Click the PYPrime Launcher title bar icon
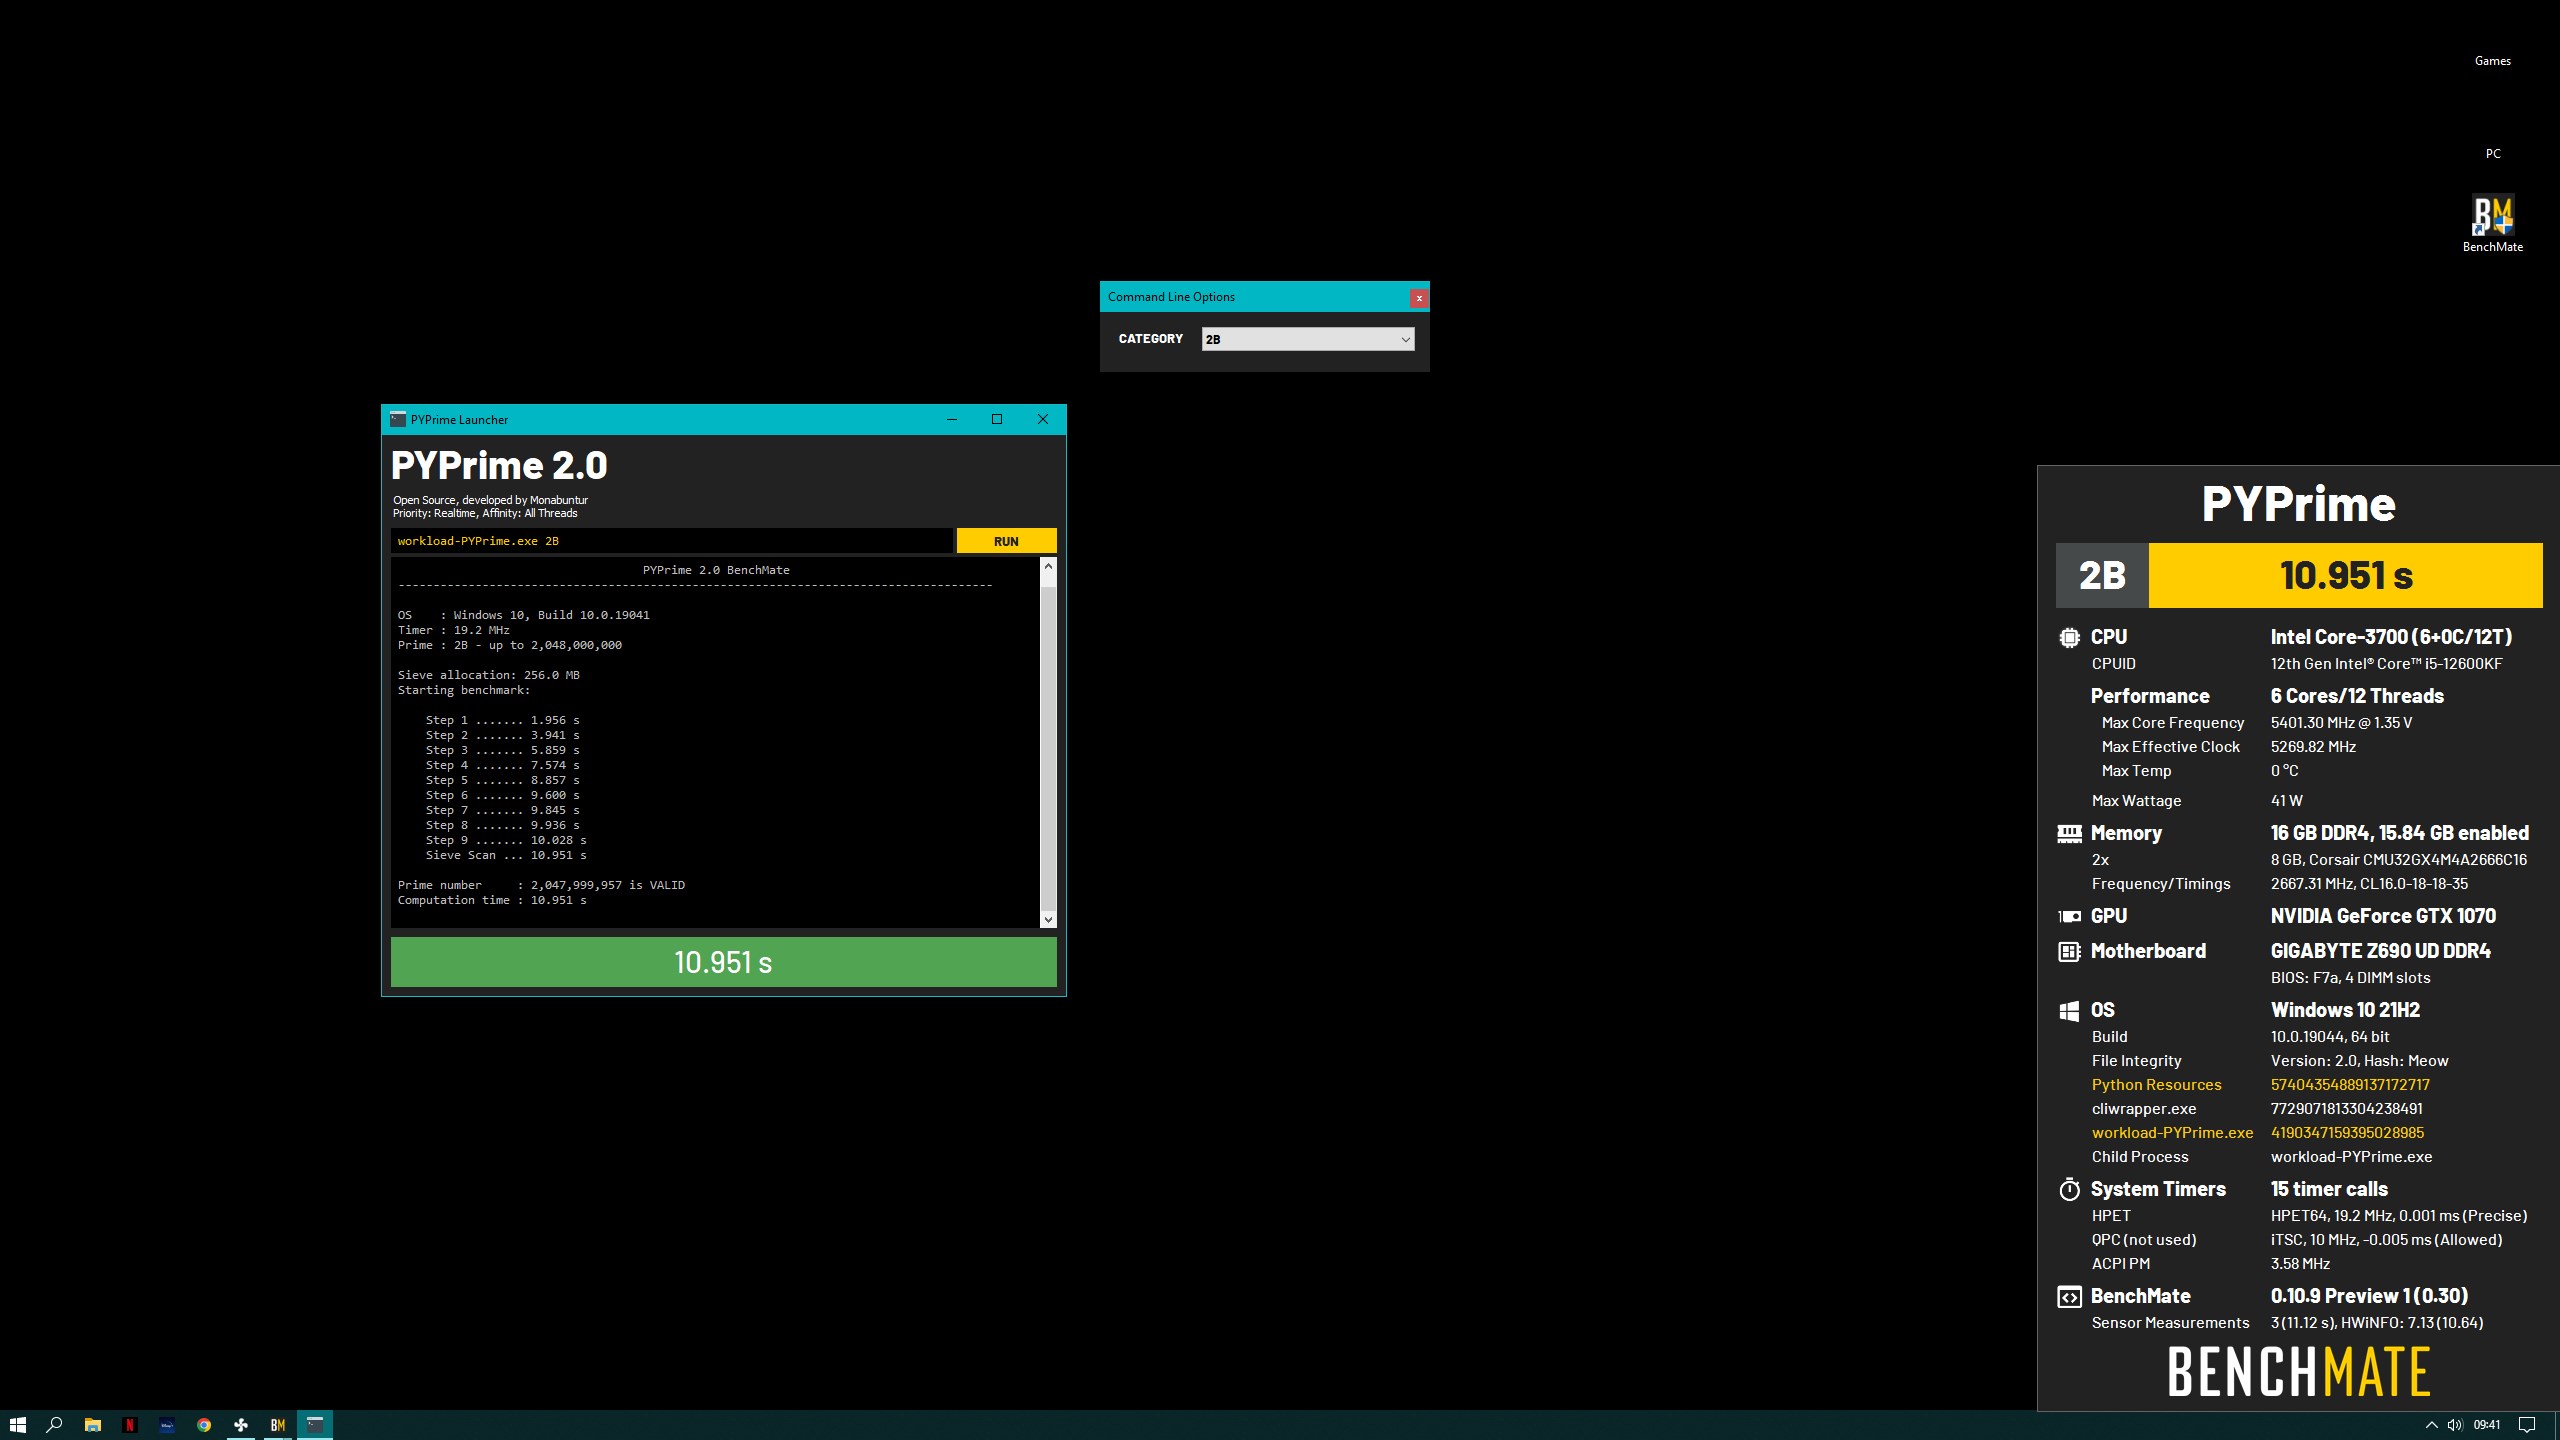This screenshot has height=1440, width=2560. [x=398, y=419]
